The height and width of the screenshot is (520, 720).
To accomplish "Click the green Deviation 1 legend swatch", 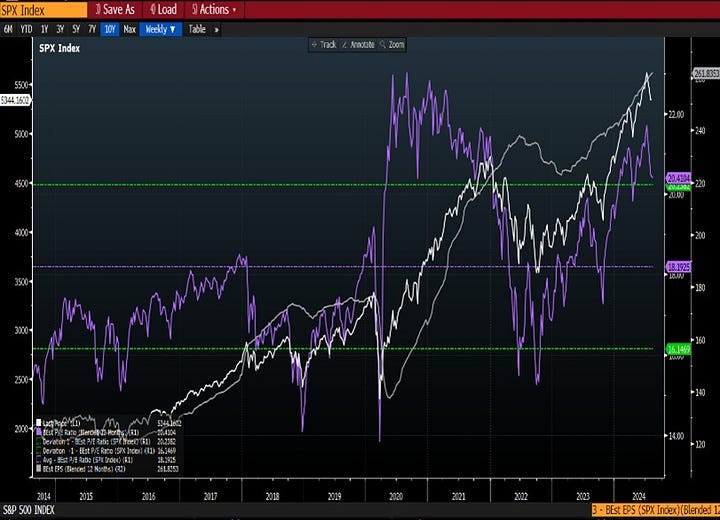I will (x=39, y=441).
